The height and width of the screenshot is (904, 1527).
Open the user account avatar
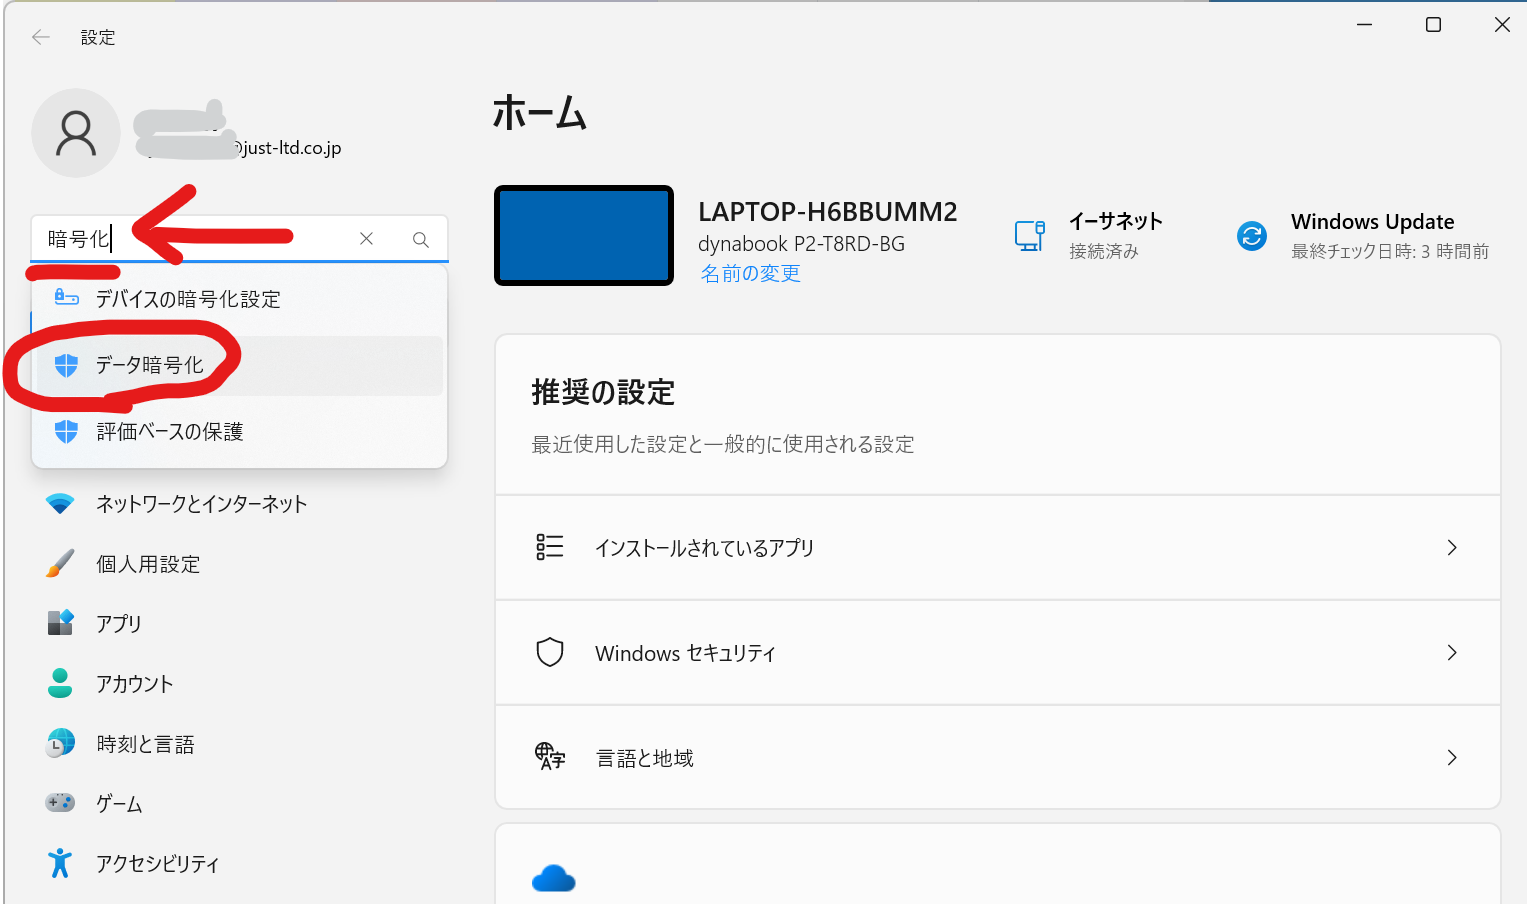[x=76, y=133]
